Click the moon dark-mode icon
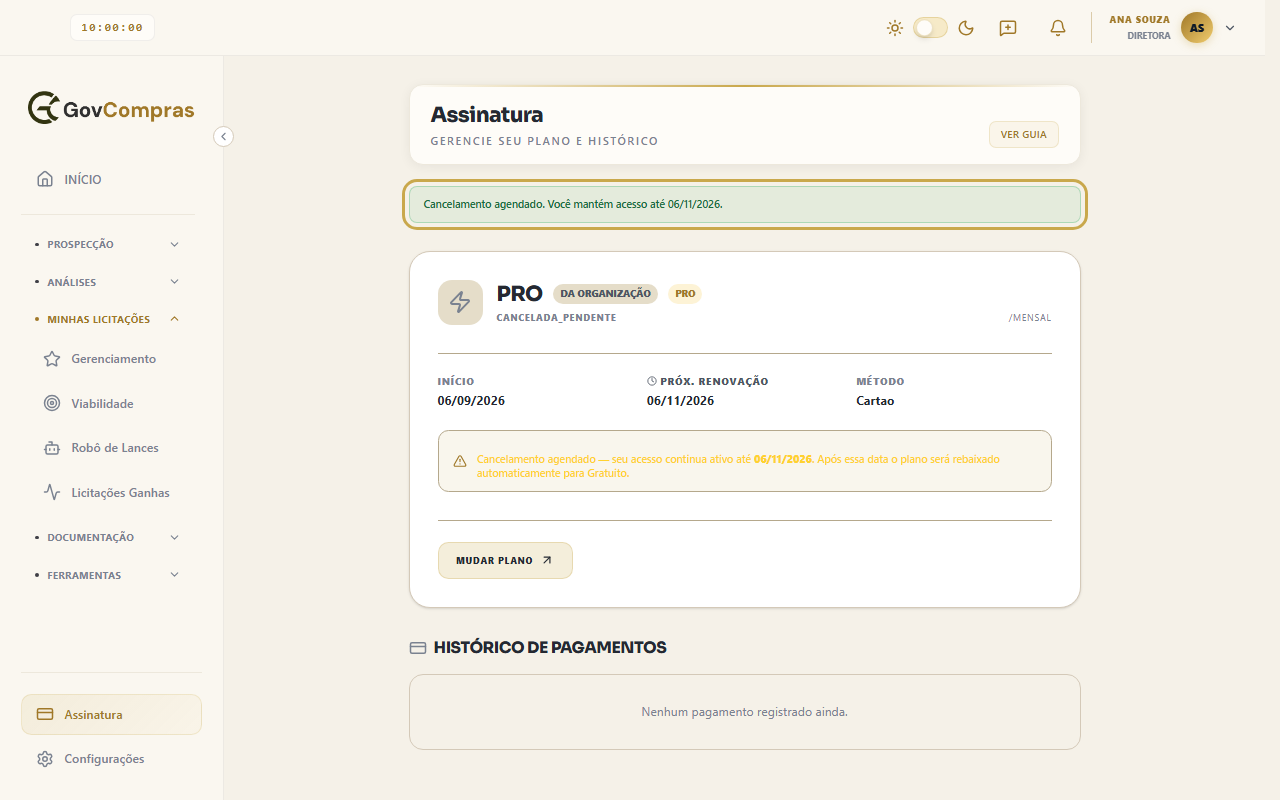The width and height of the screenshot is (1280, 800). [966, 28]
